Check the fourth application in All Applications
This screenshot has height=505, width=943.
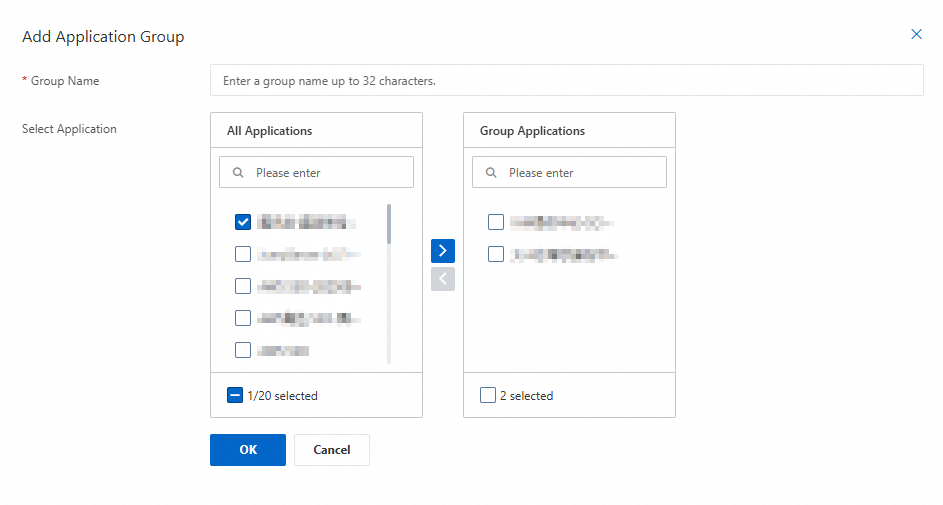pyautogui.click(x=243, y=318)
